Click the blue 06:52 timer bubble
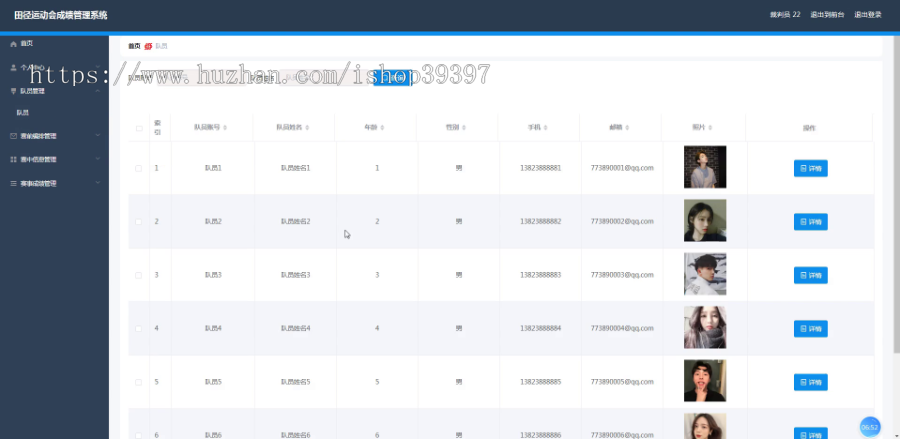 click(870, 427)
